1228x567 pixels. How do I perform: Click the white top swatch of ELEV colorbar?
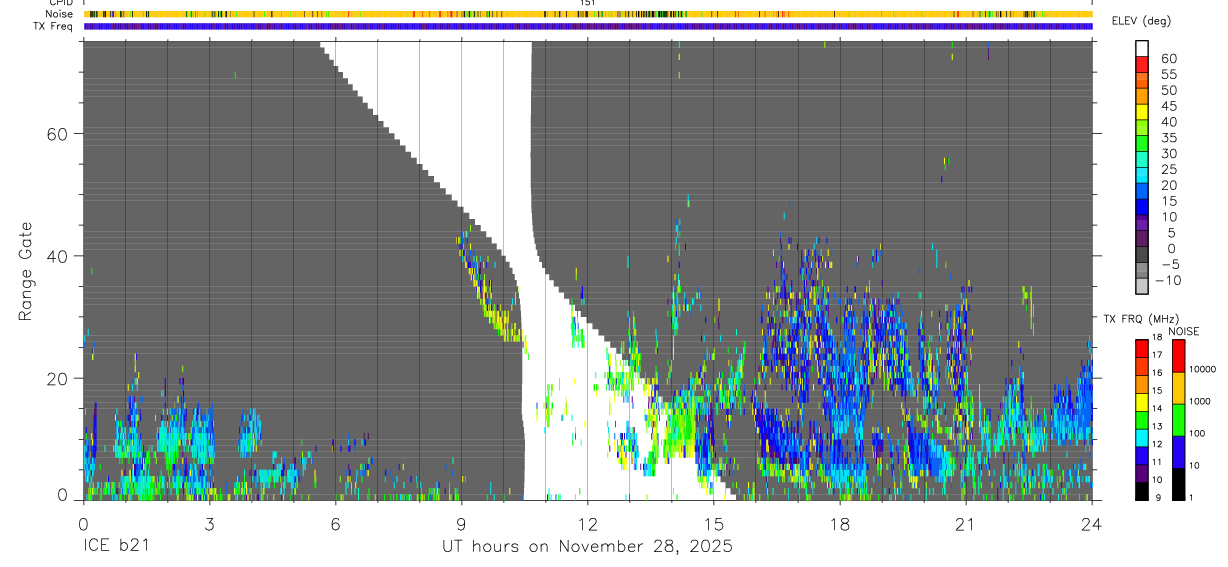point(1142,48)
